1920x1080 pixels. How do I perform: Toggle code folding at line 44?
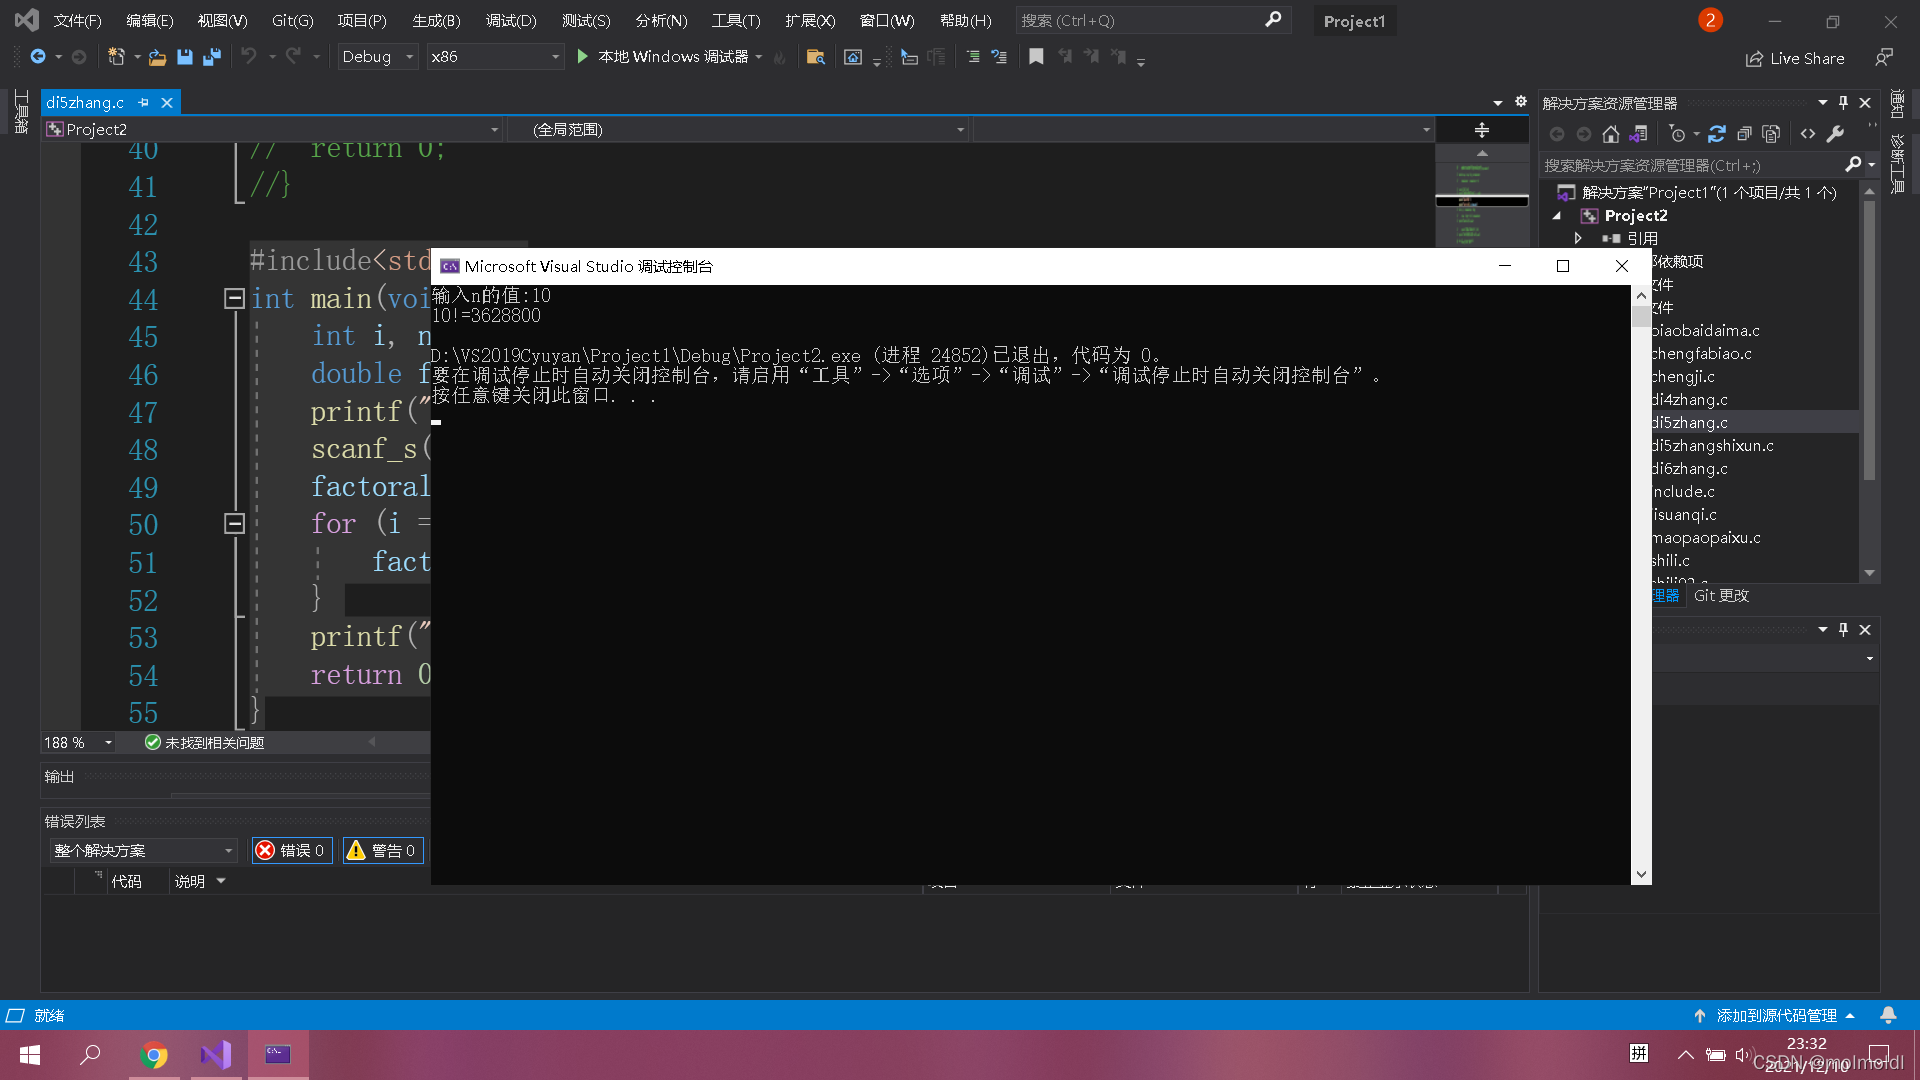(x=235, y=298)
